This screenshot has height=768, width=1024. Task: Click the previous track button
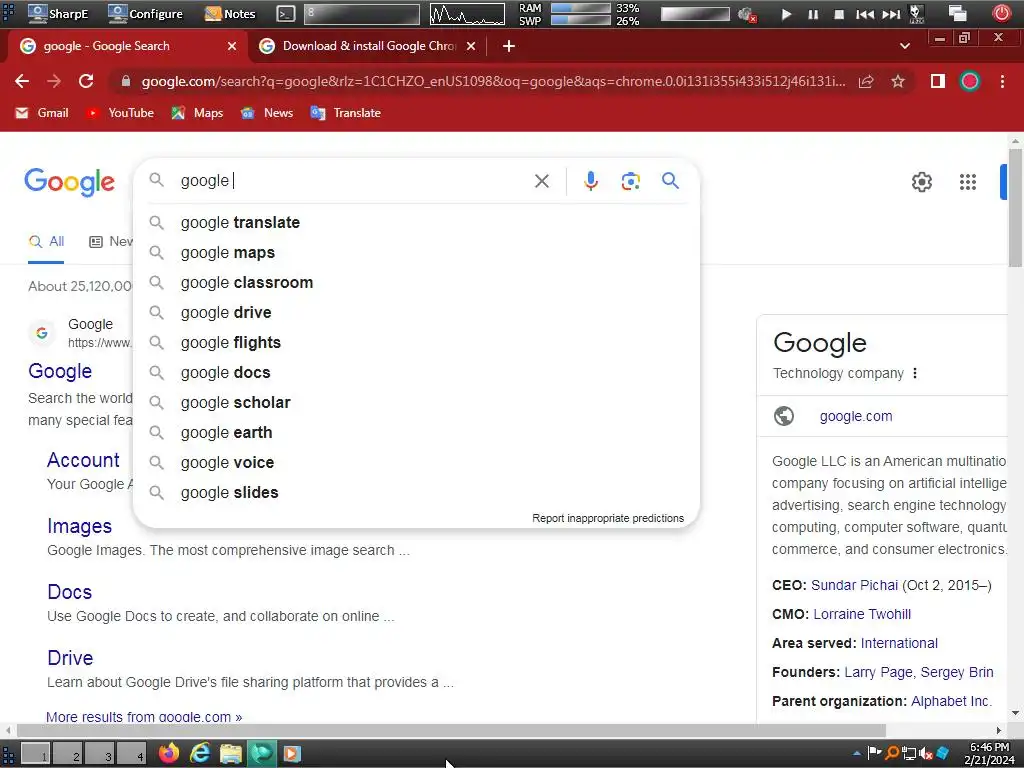click(x=865, y=14)
